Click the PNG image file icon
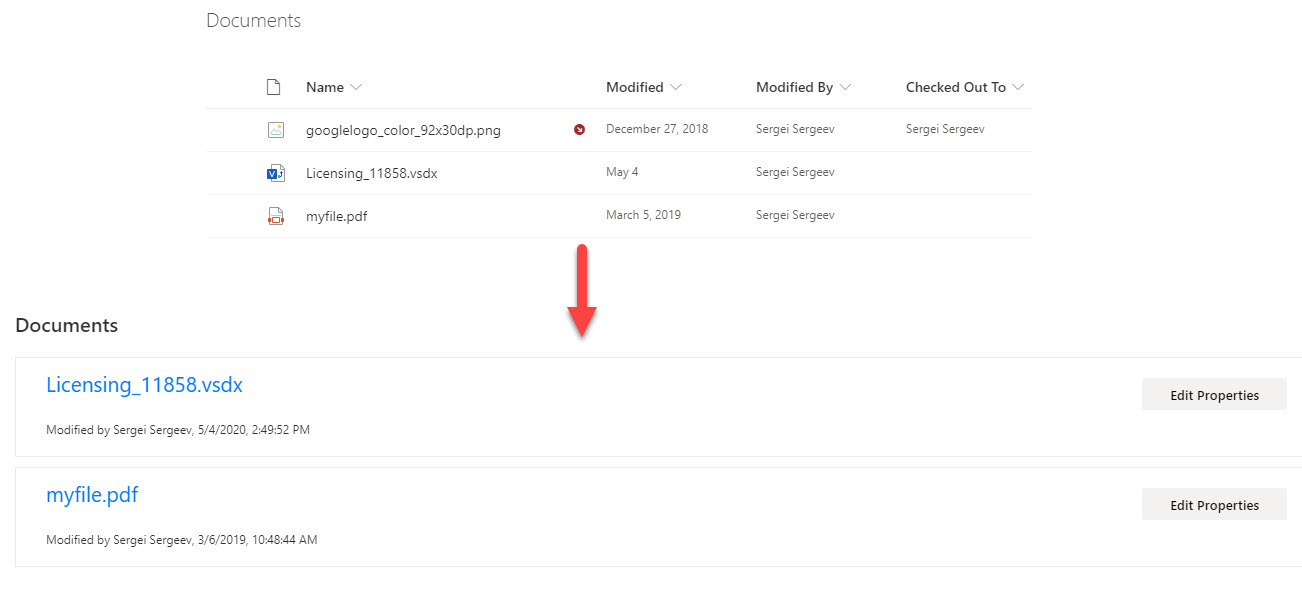1302x593 pixels. 276,130
